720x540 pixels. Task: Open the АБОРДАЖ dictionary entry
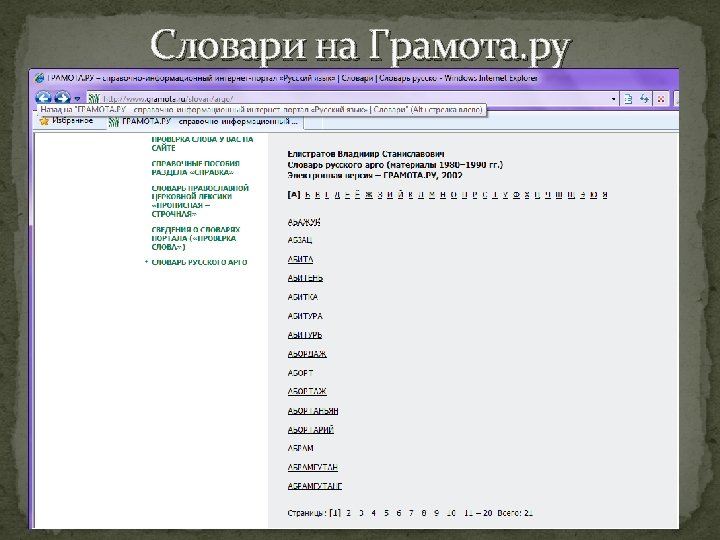307,354
